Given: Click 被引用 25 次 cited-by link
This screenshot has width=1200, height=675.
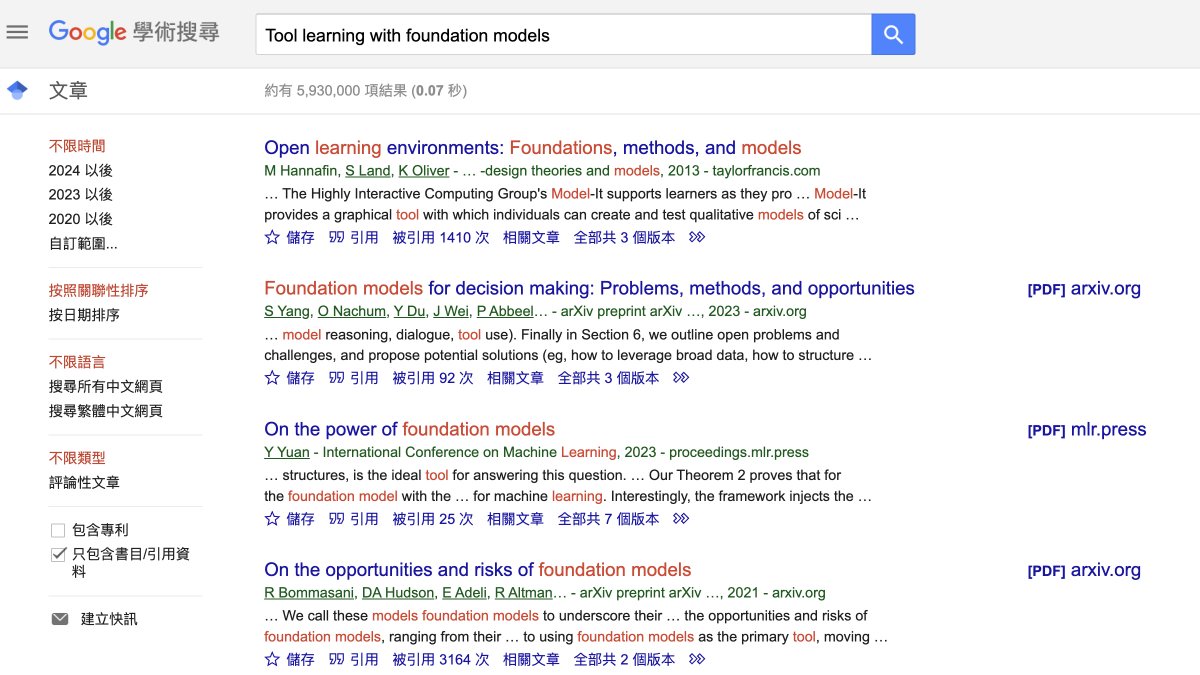Looking at the screenshot, I should (432, 519).
